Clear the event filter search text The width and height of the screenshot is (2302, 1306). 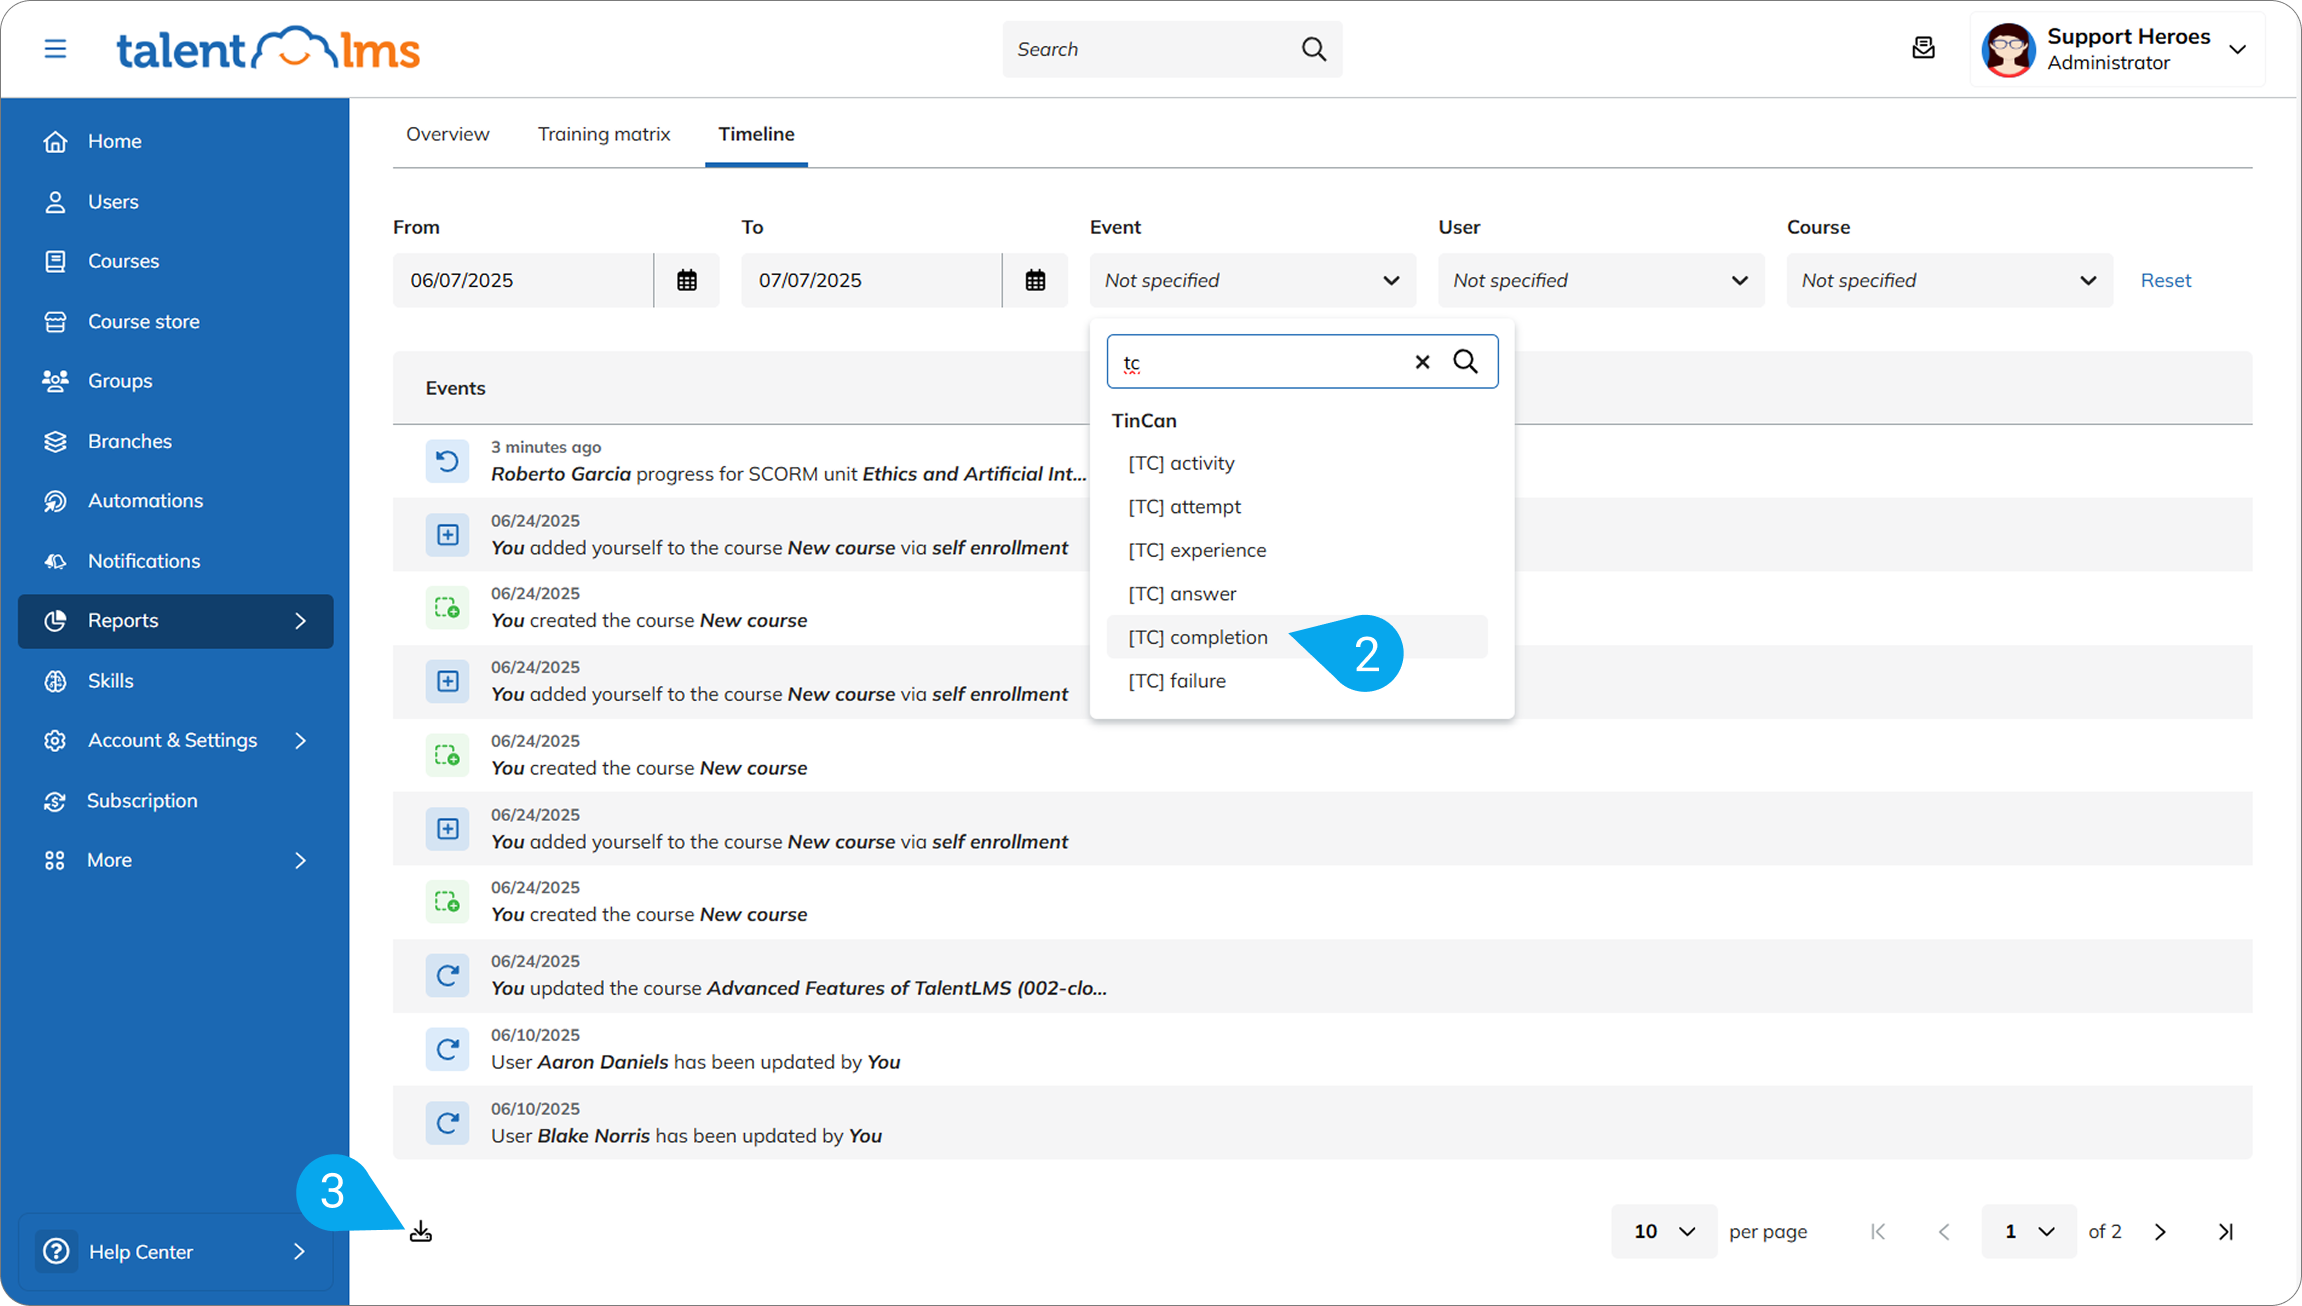click(x=1422, y=362)
